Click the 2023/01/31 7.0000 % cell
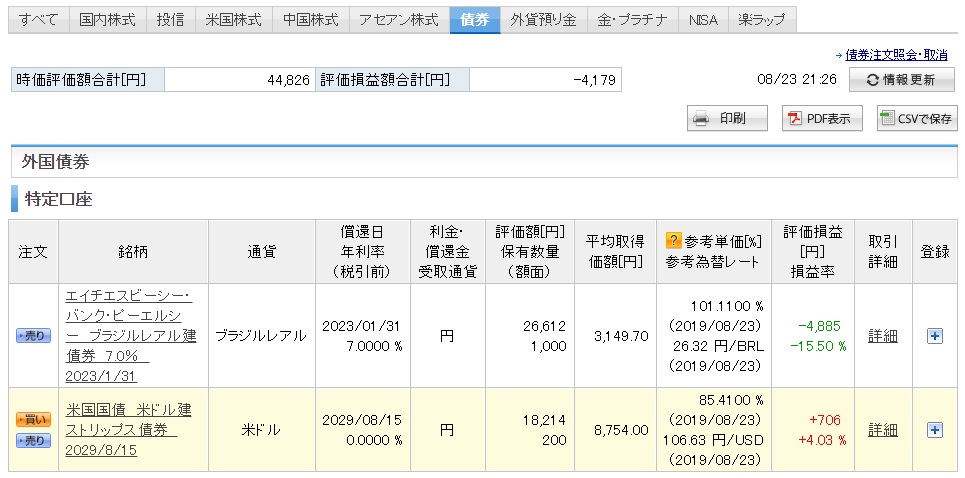The width and height of the screenshot is (965, 478). click(x=362, y=336)
